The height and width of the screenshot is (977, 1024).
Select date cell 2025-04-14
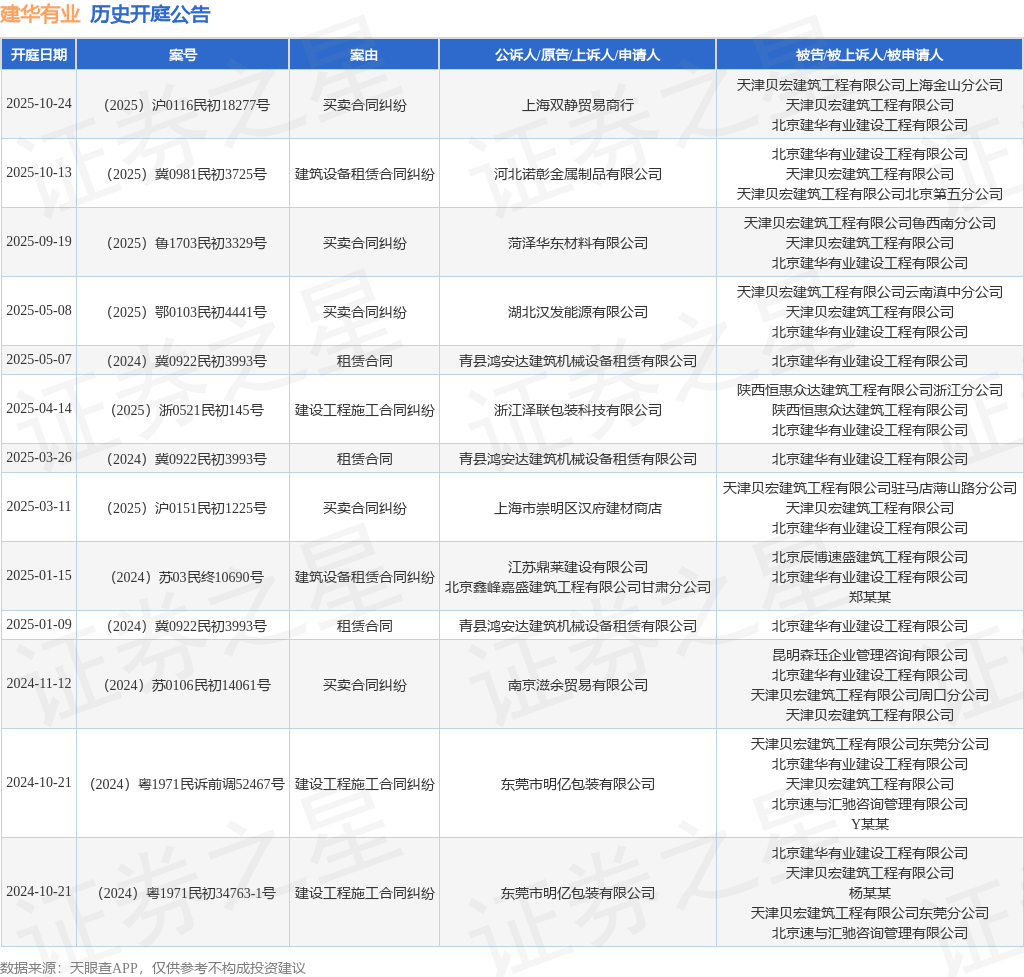point(39,409)
